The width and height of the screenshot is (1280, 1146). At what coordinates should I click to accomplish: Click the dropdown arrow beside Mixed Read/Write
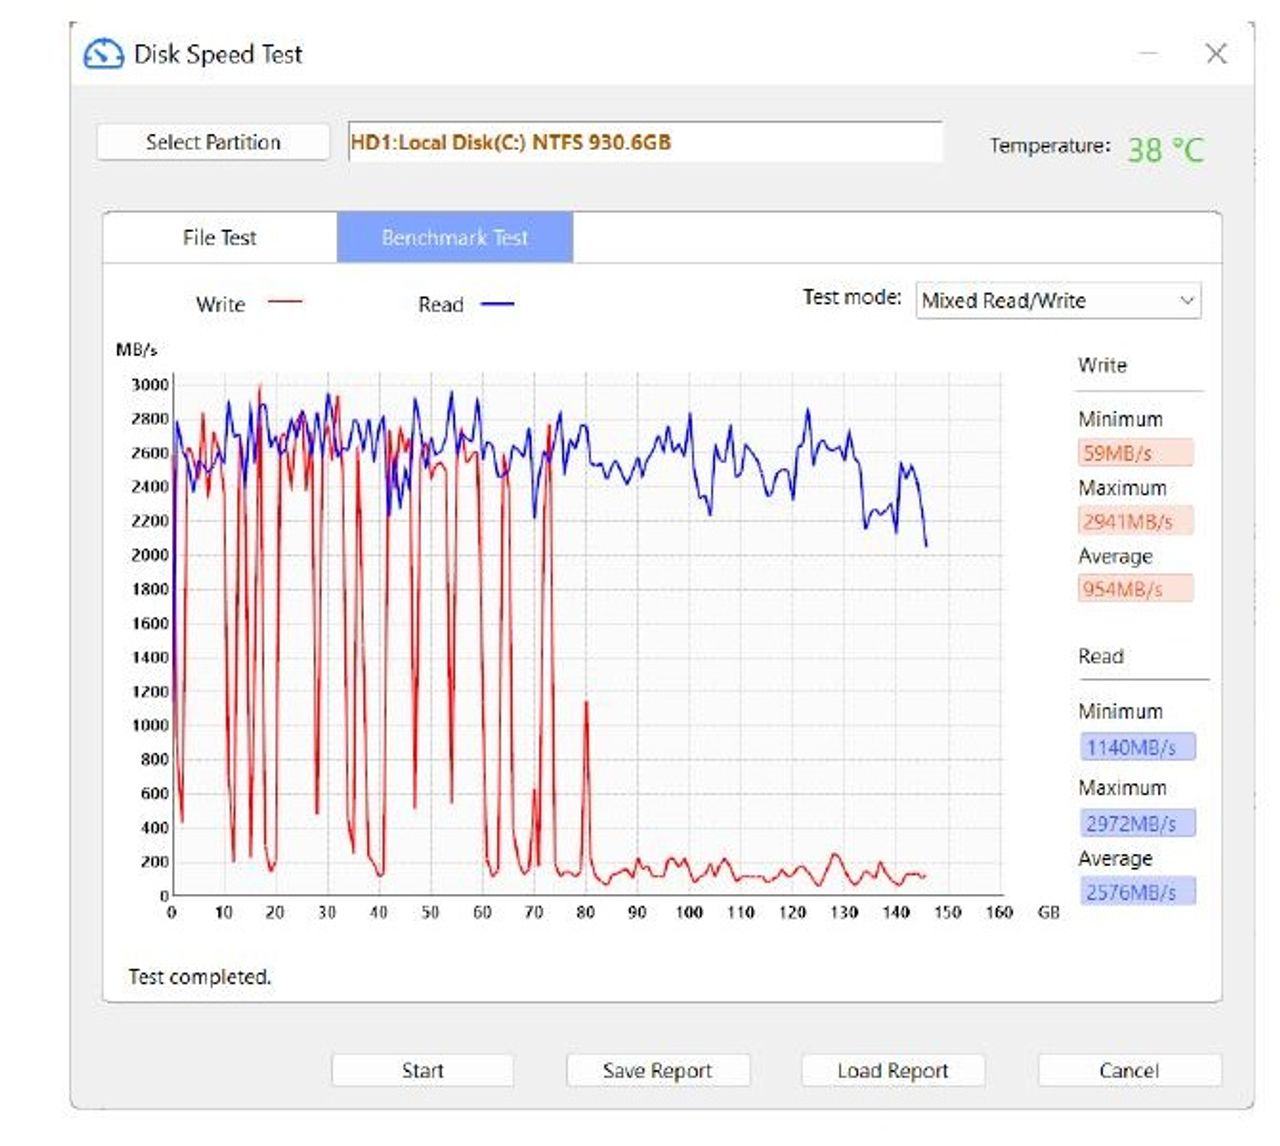pos(1187,300)
